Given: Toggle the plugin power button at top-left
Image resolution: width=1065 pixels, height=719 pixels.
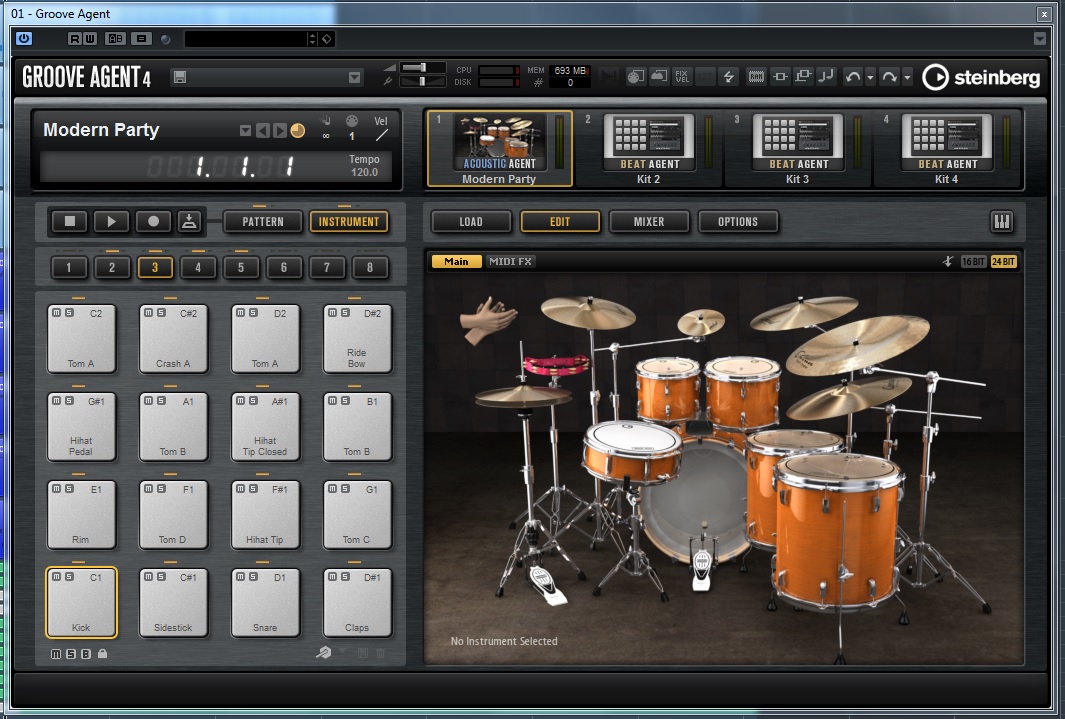Looking at the screenshot, I should pyautogui.click(x=24, y=39).
